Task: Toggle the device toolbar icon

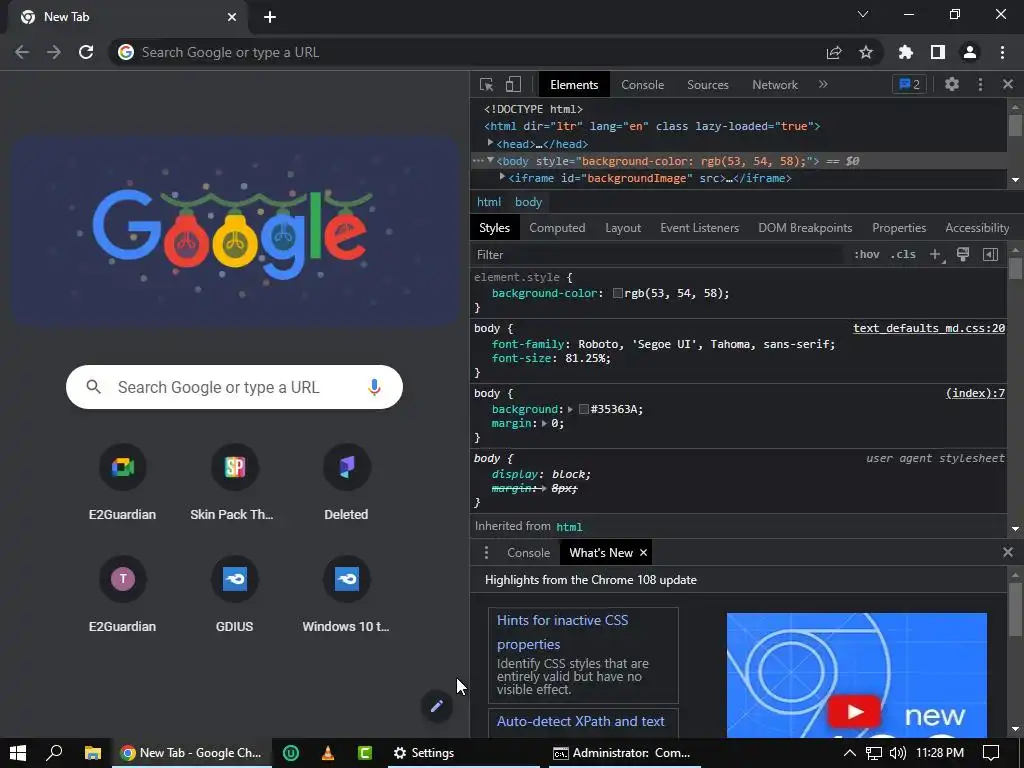Action: (513, 84)
